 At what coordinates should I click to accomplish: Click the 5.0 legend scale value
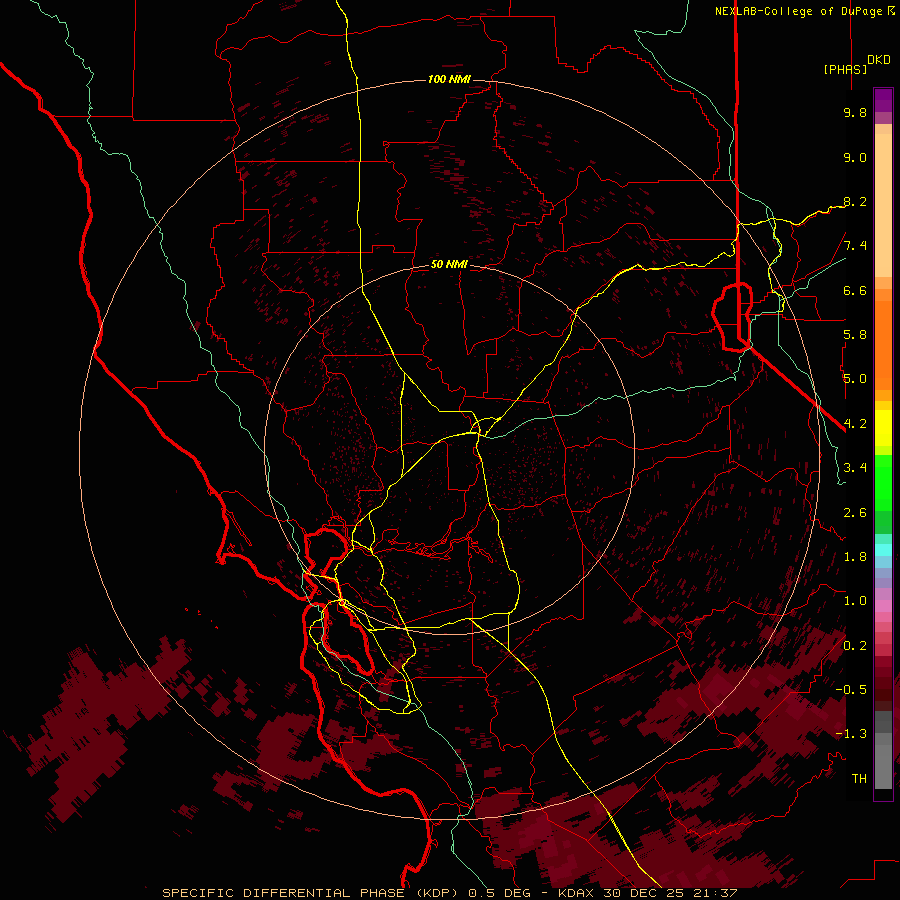click(x=855, y=379)
